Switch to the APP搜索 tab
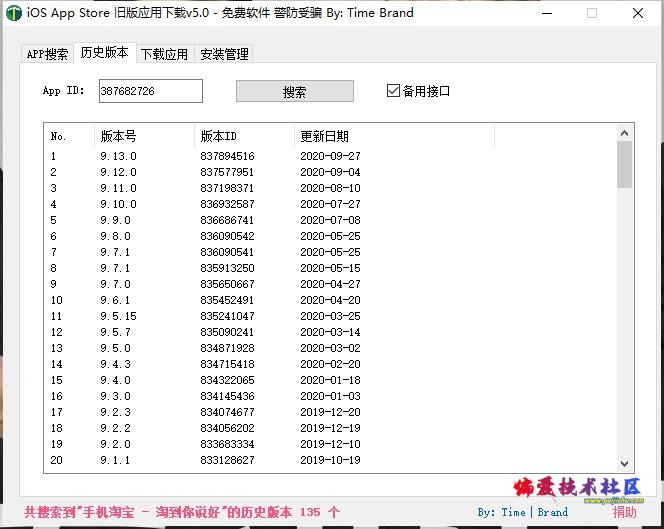This screenshot has width=664, height=529. click(47, 54)
